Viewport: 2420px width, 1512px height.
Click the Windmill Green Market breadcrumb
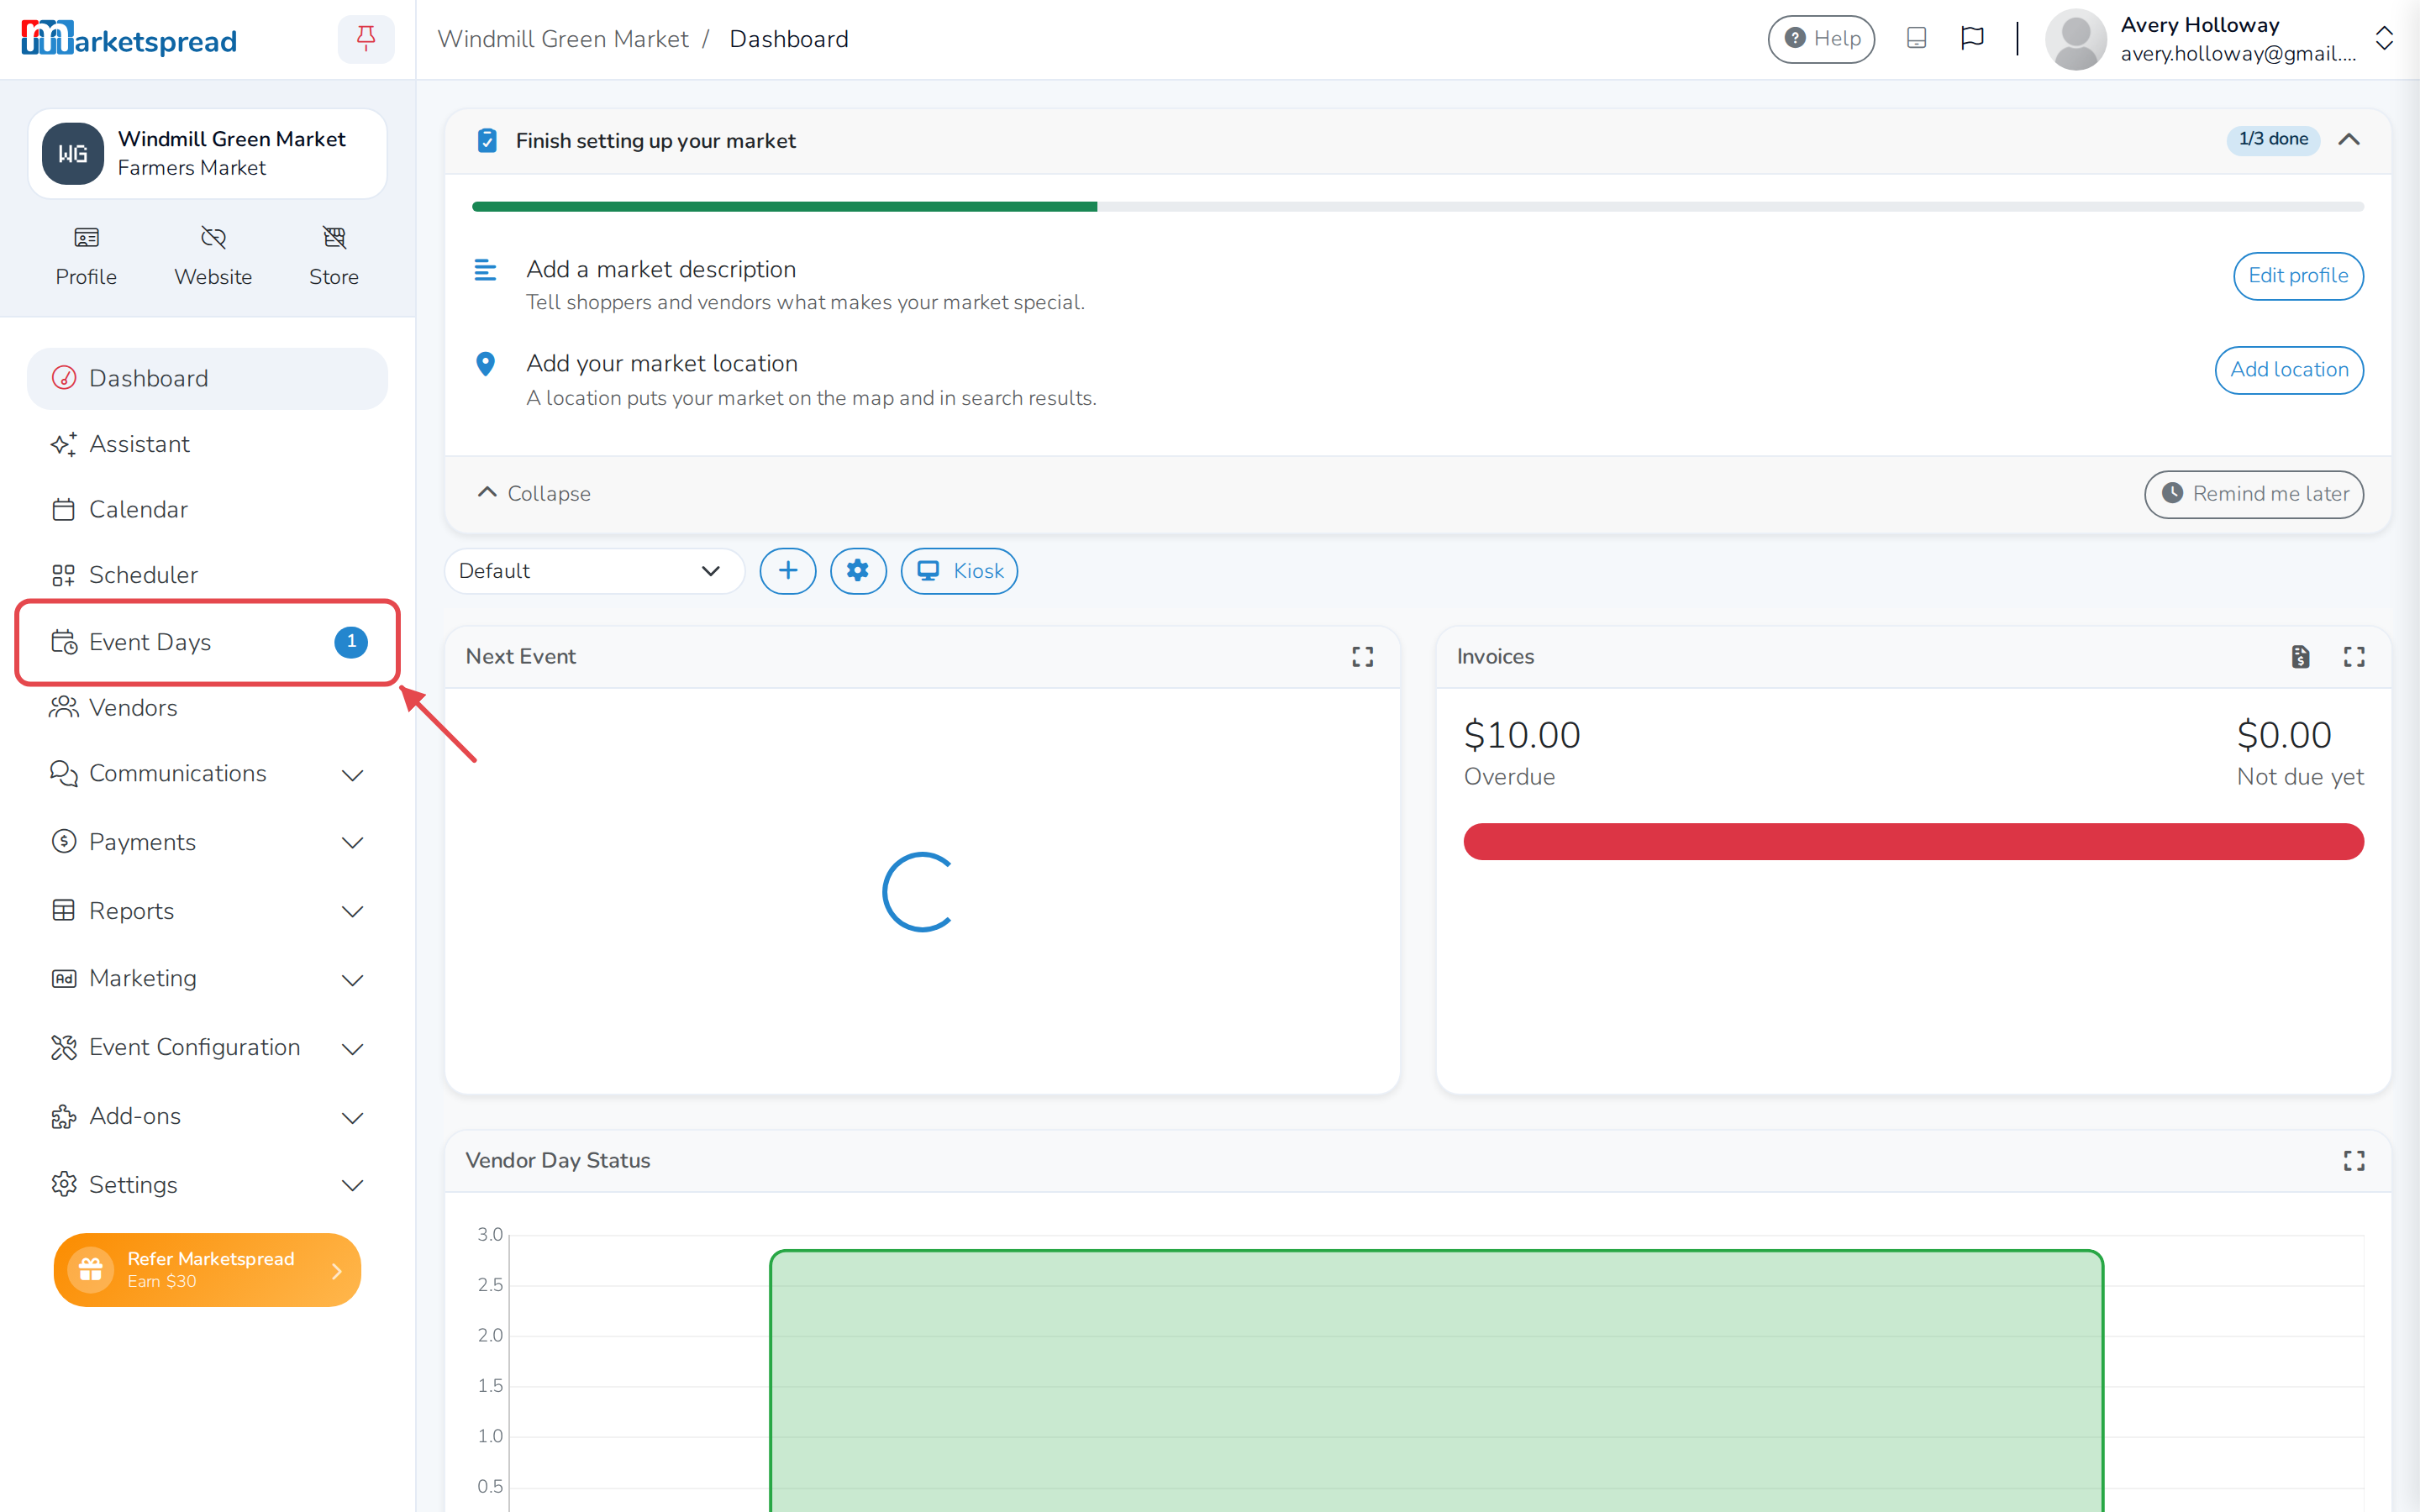tap(563, 39)
